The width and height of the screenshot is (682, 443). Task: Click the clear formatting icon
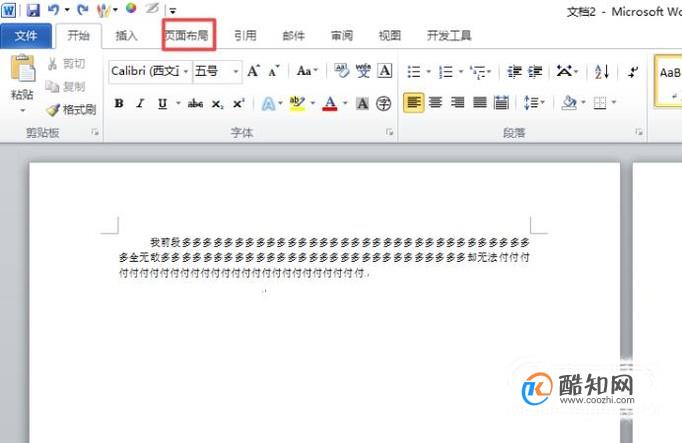(341, 70)
